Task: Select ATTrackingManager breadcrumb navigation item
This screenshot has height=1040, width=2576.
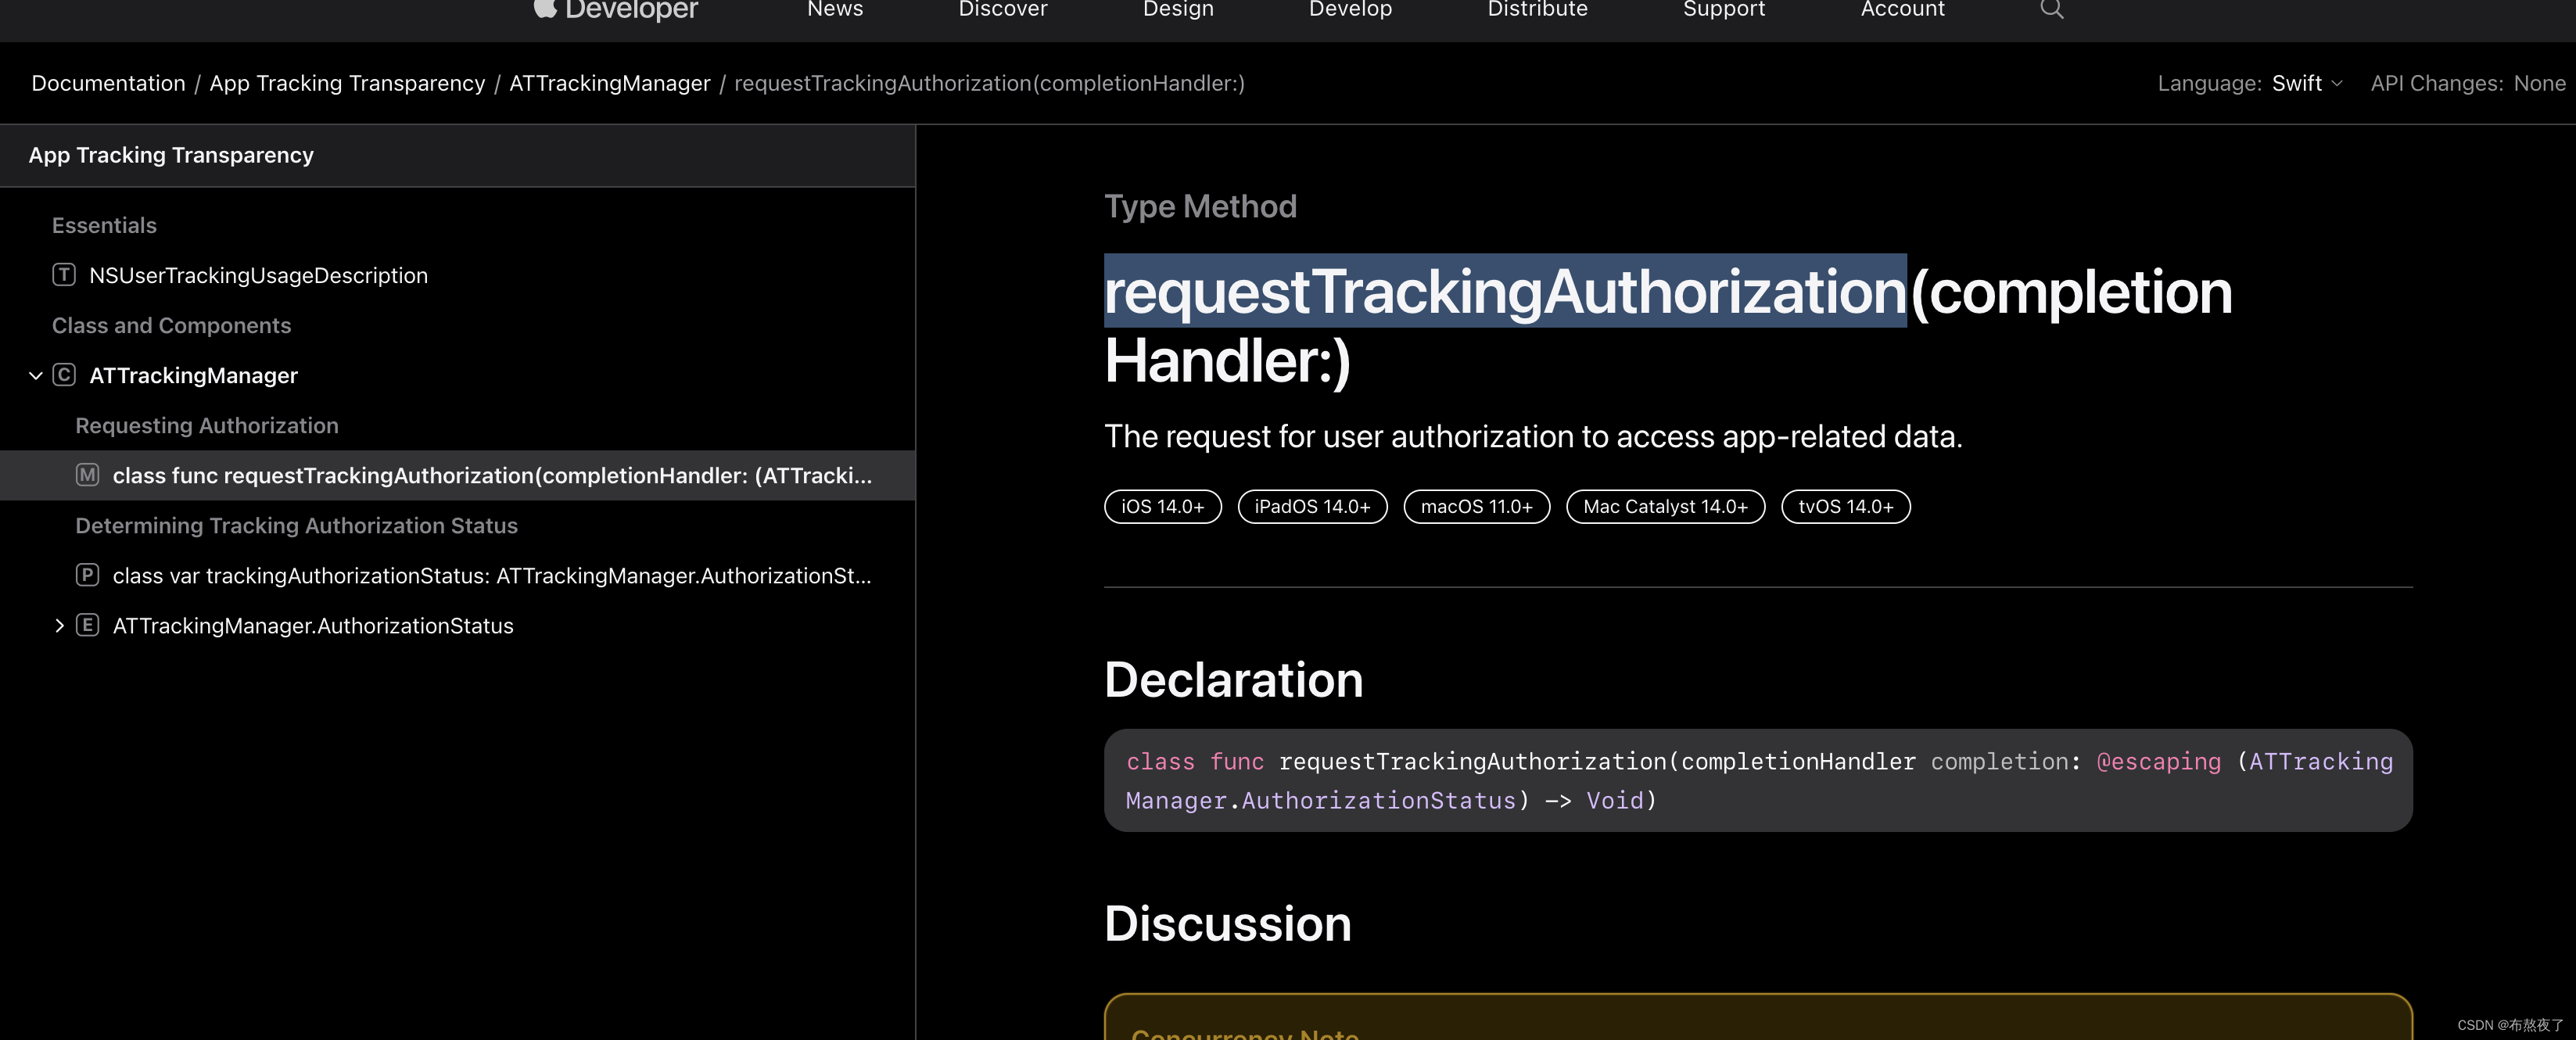Action: pyautogui.click(x=608, y=81)
